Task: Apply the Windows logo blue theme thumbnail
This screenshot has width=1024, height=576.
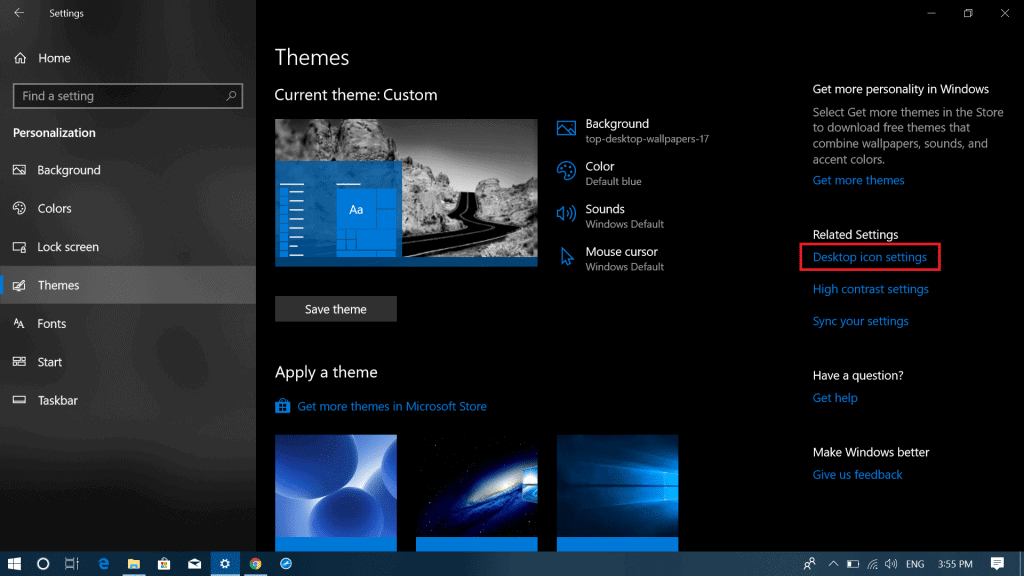Action: [x=617, y=492]
